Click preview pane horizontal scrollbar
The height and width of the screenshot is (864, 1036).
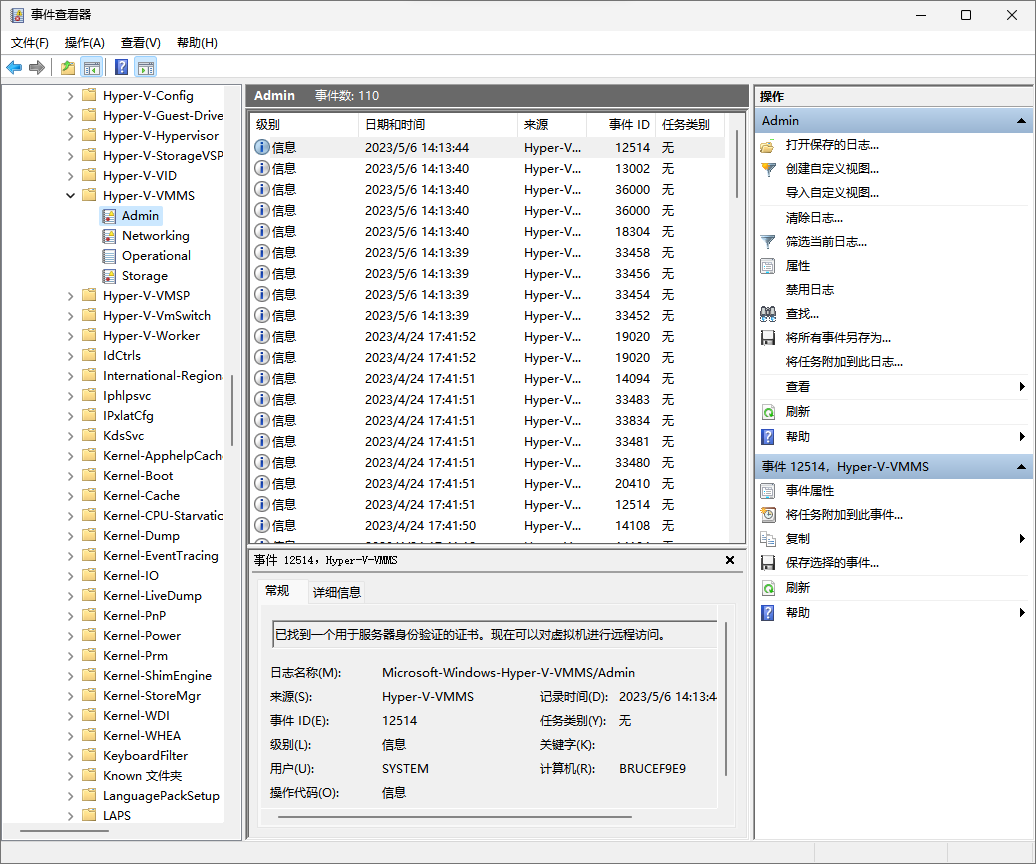pyautogui.click(x=455, y=817)
